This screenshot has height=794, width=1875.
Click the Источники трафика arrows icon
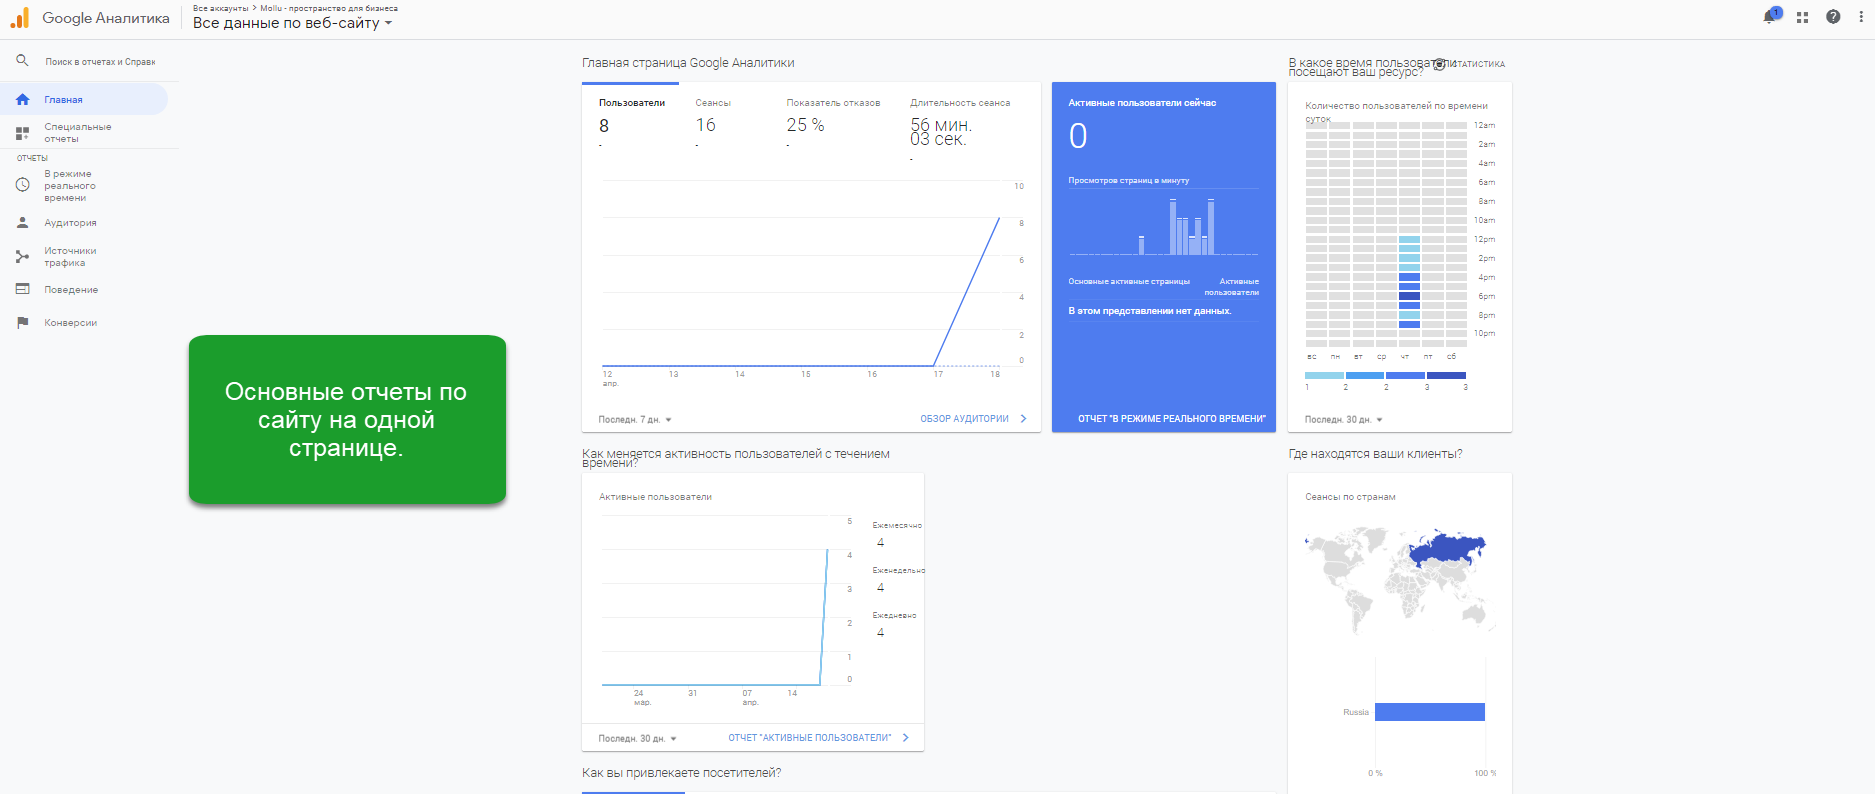pos(23,257)
